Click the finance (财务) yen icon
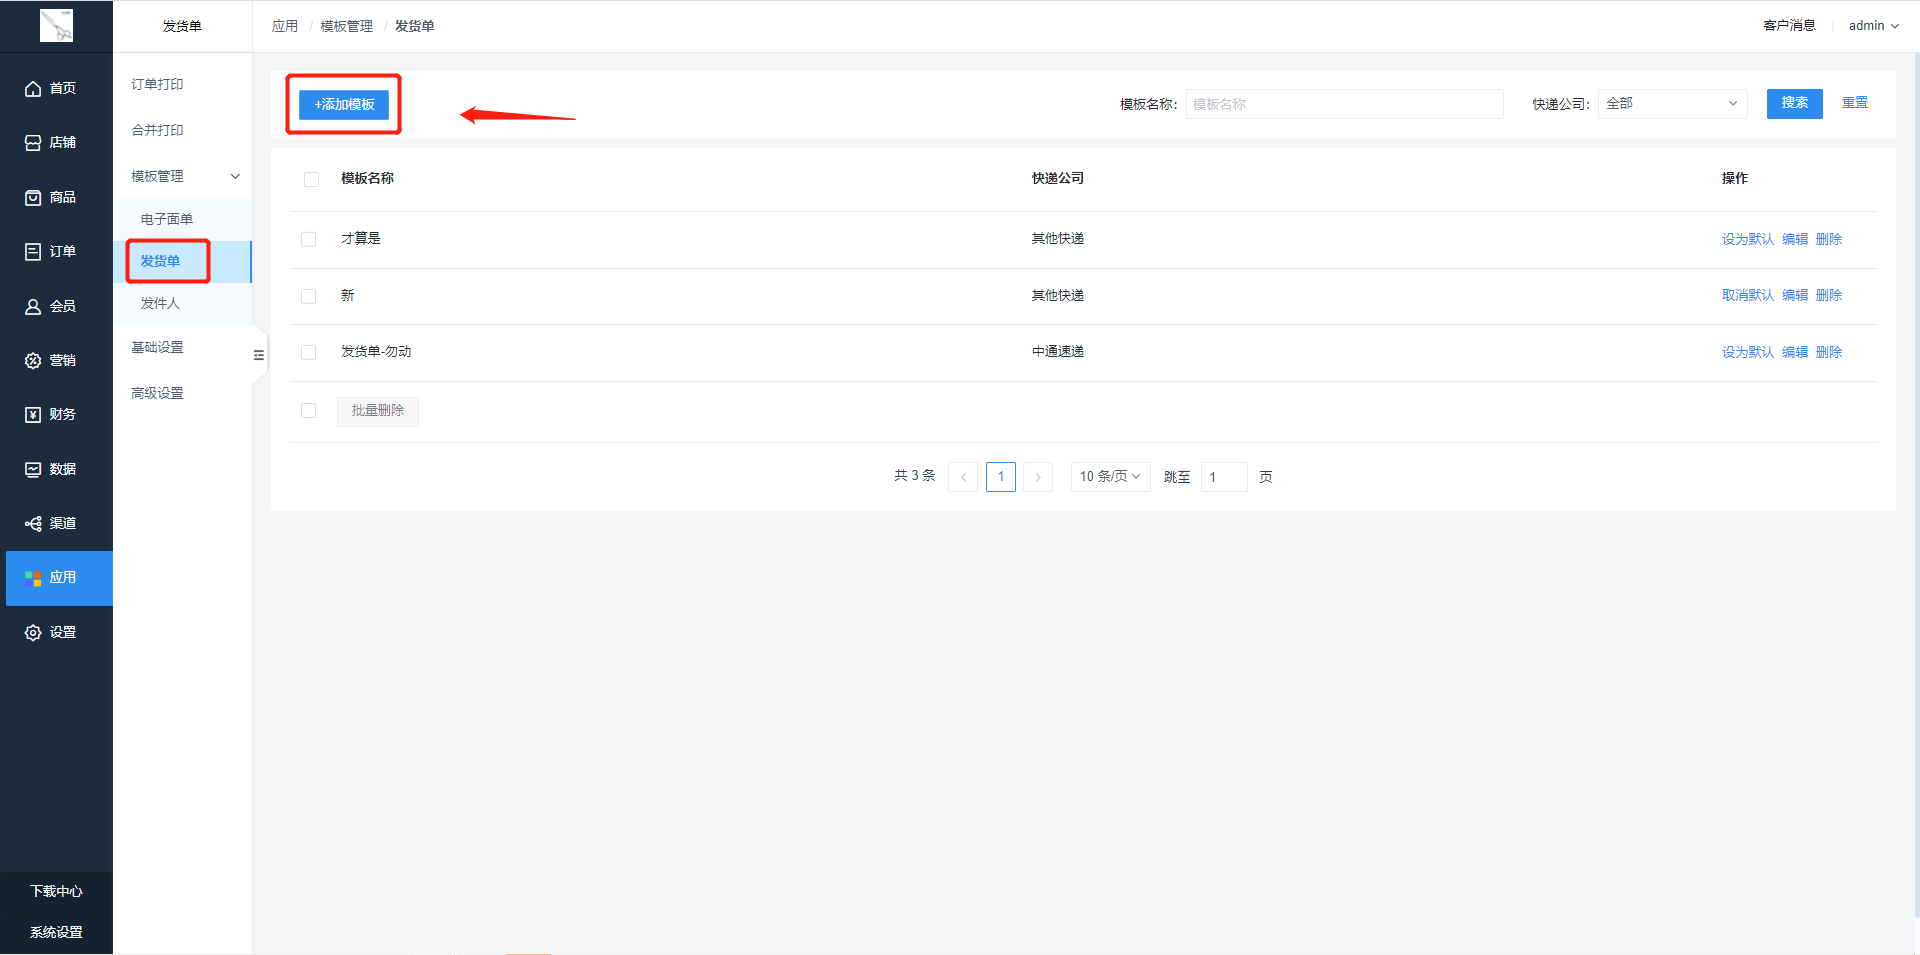Image resolution: width=1920 pixels, height=955 pixels. (33, 415)
